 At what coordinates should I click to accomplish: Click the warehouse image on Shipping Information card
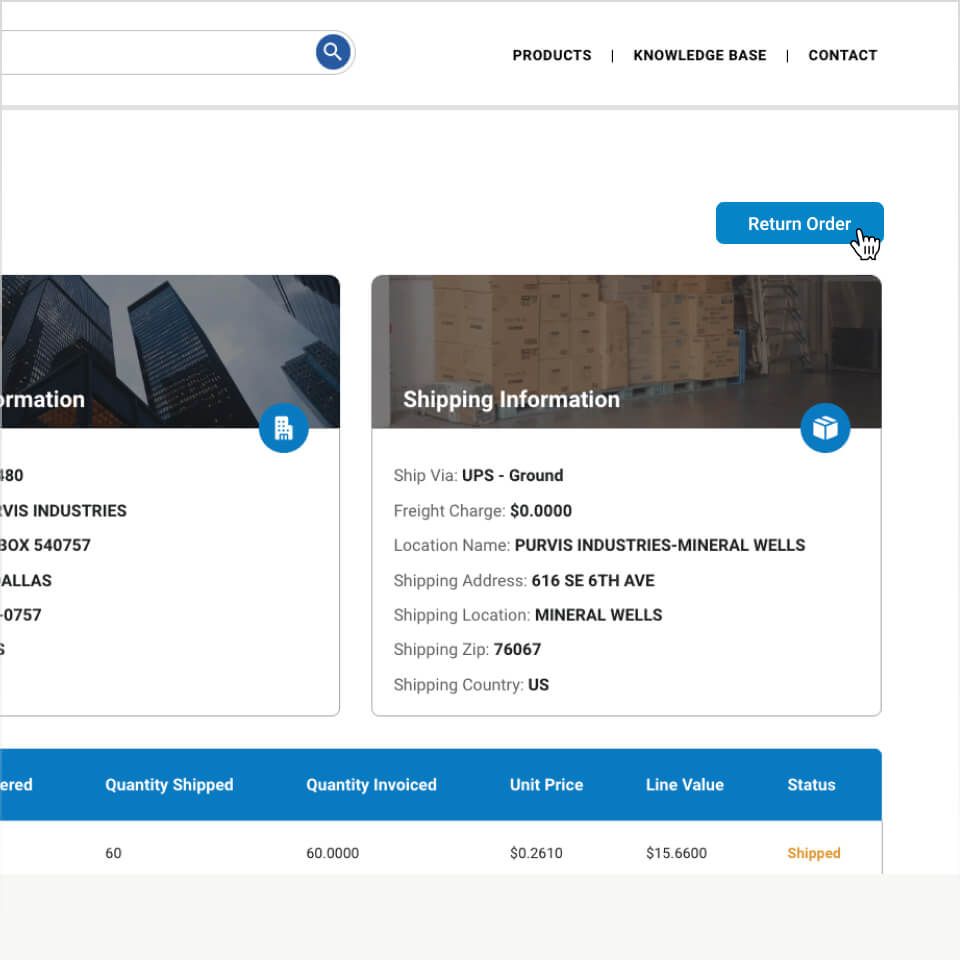626,330
